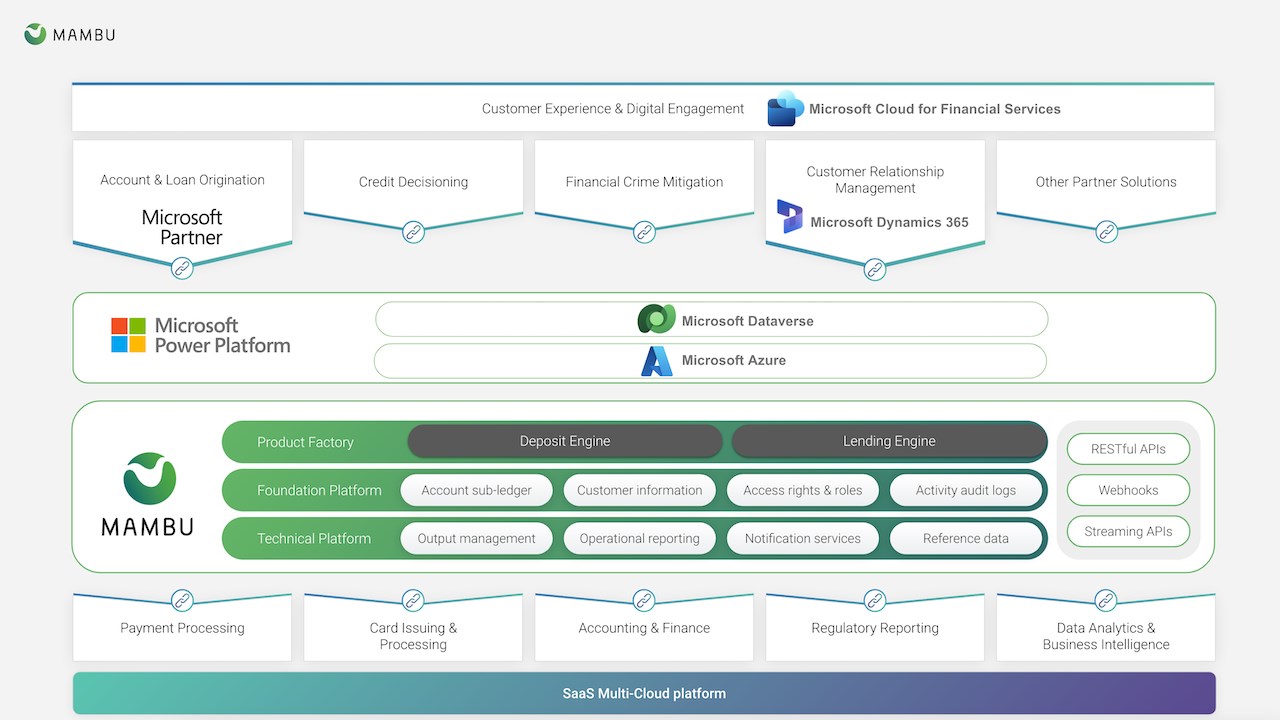Screen dimensions: 1280x720
Task: Click the Other Partner Solutions heading
Action: tap(1106, 182)
